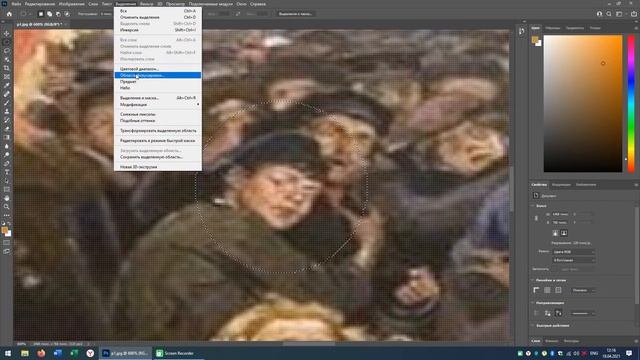Set canvas to portrait orientation
Image resolution: width=640 pixels, height=360 pixels.
(x=555, y=233)
